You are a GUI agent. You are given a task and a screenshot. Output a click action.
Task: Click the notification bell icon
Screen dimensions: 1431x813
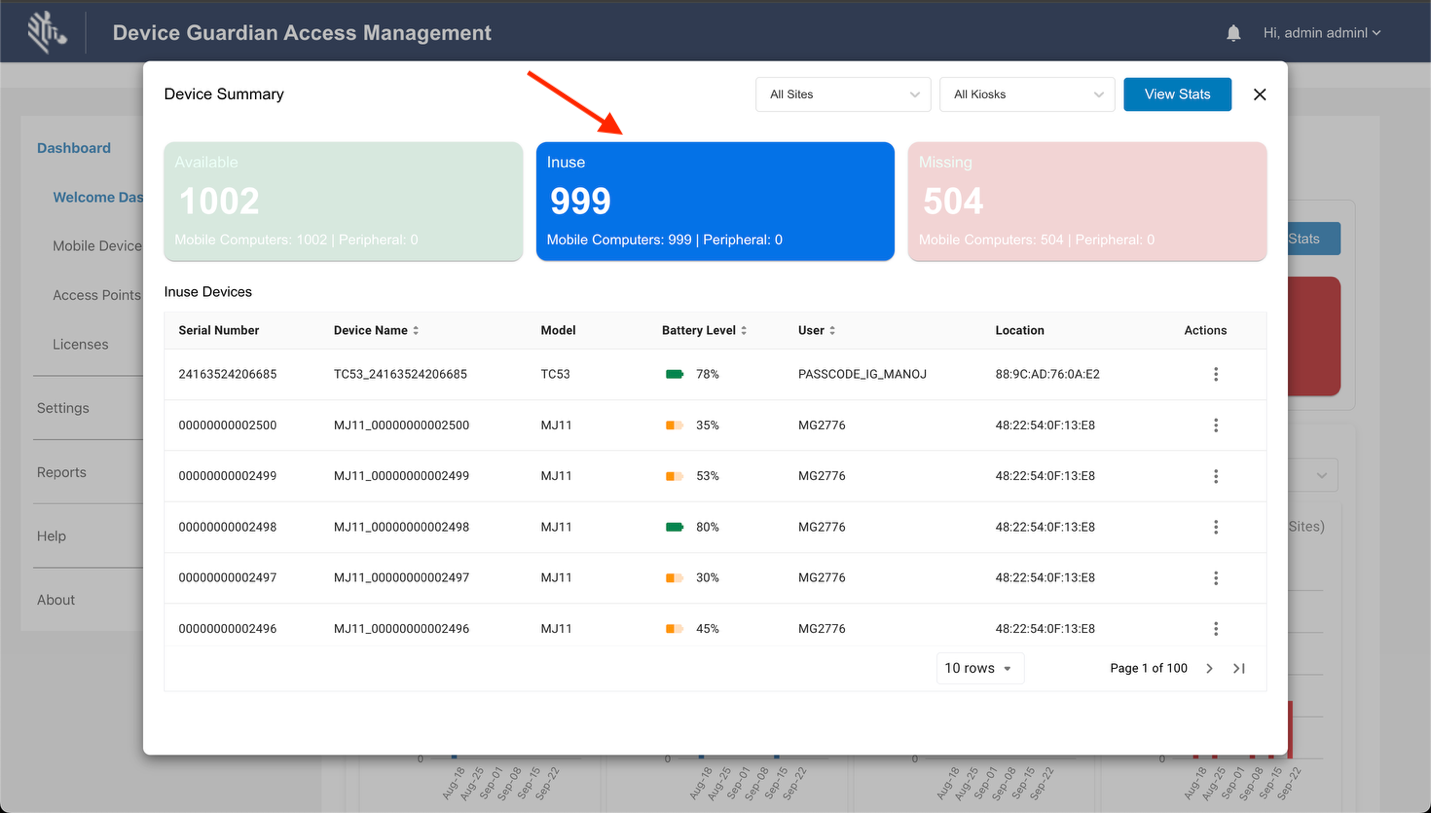pos(1233,33)
